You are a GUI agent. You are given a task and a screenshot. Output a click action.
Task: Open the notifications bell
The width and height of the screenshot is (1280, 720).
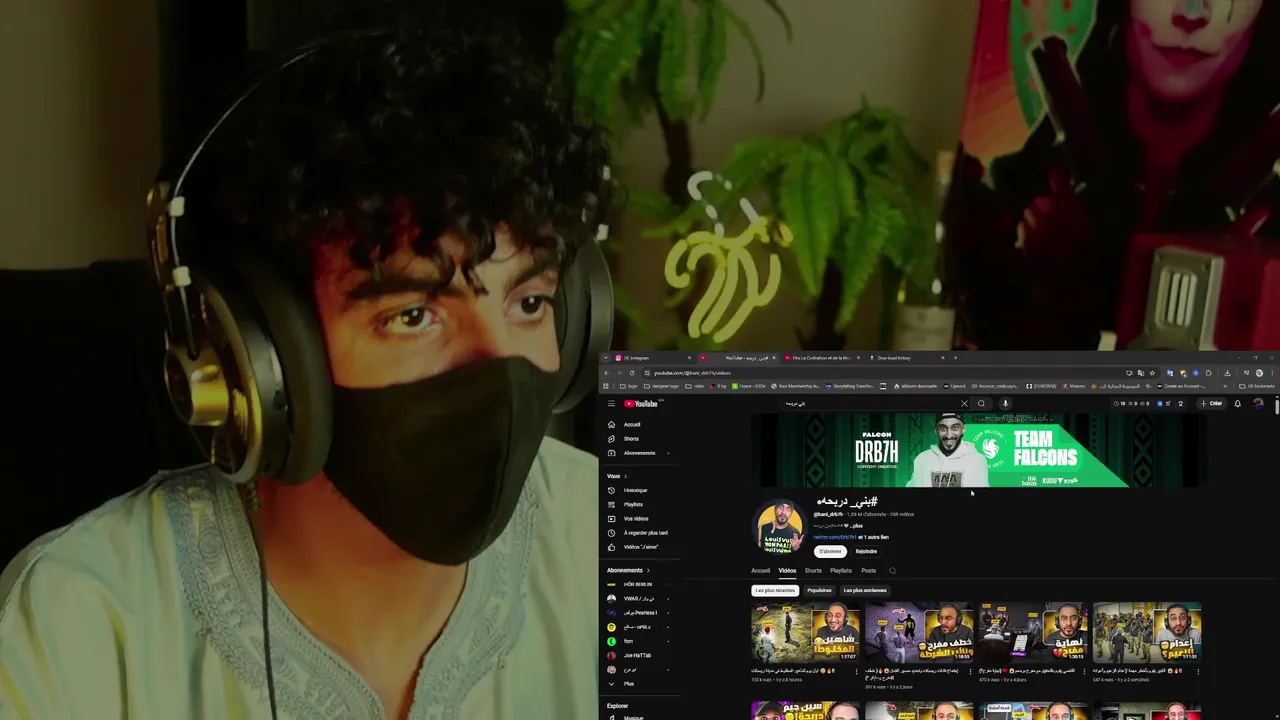(1237, 404)
